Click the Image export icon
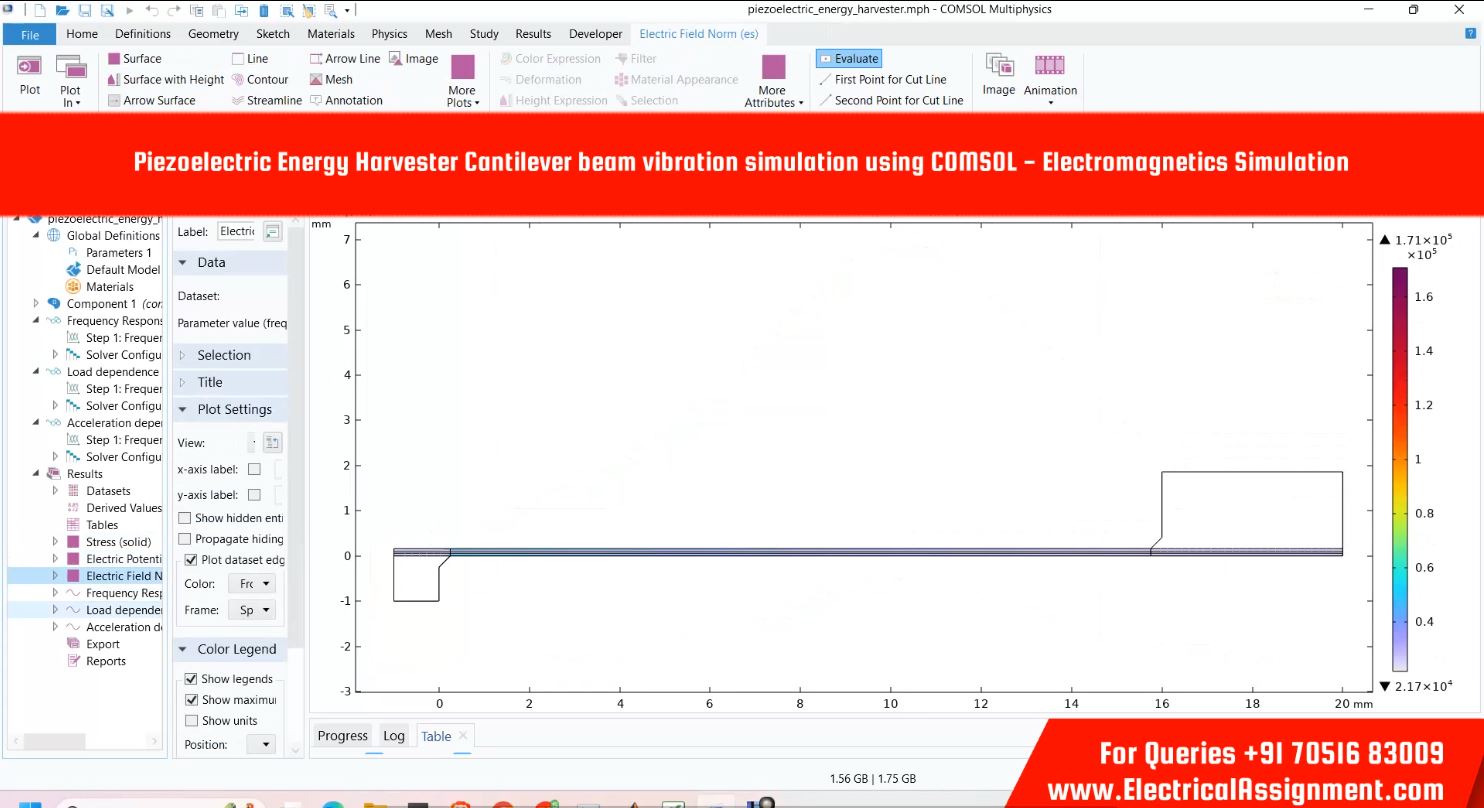The width and height of the screenshot is (1484, 808). click(998, 75)
